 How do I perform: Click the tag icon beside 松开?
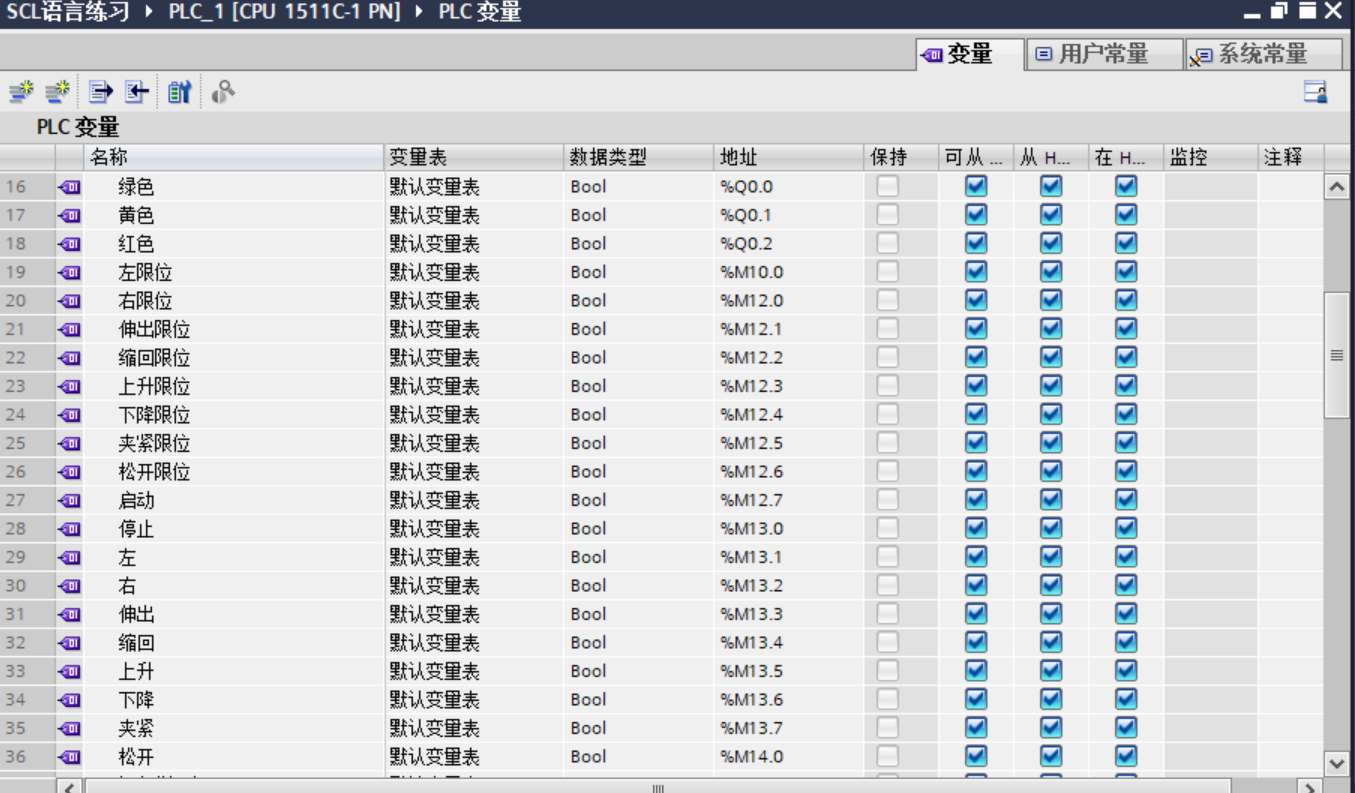pos(69,757)
